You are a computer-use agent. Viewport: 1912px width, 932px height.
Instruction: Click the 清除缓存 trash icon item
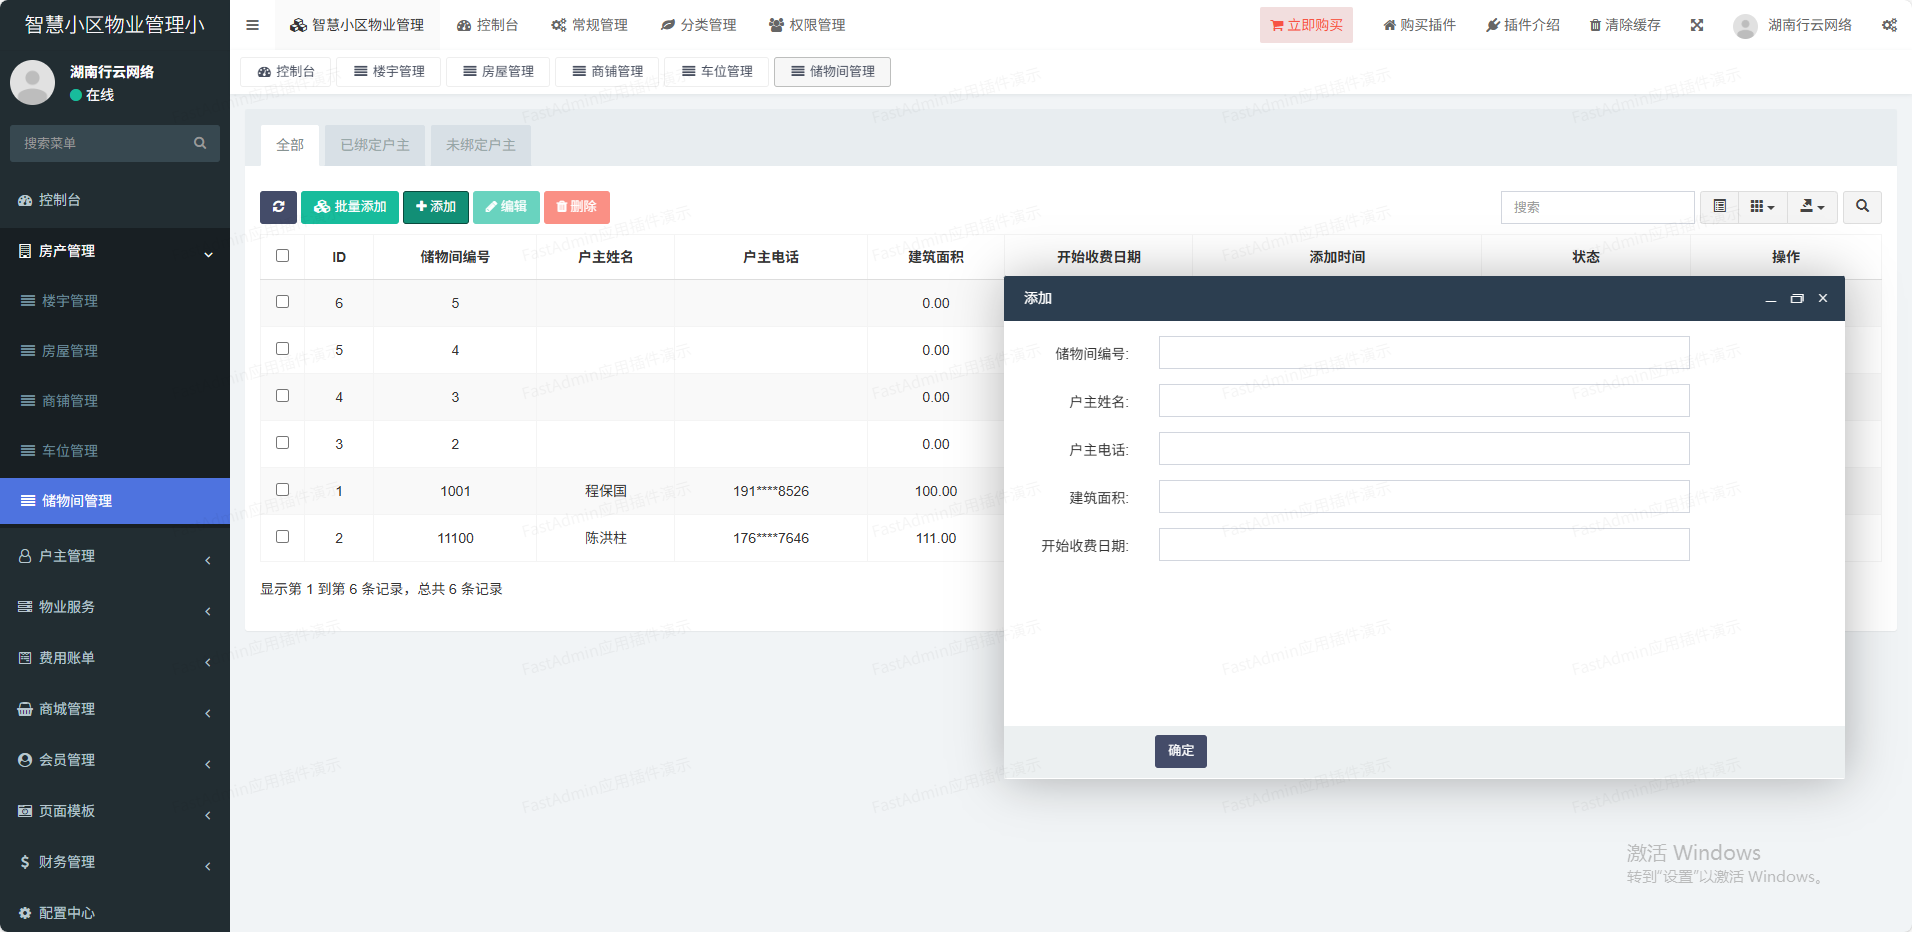(1625, 25)
